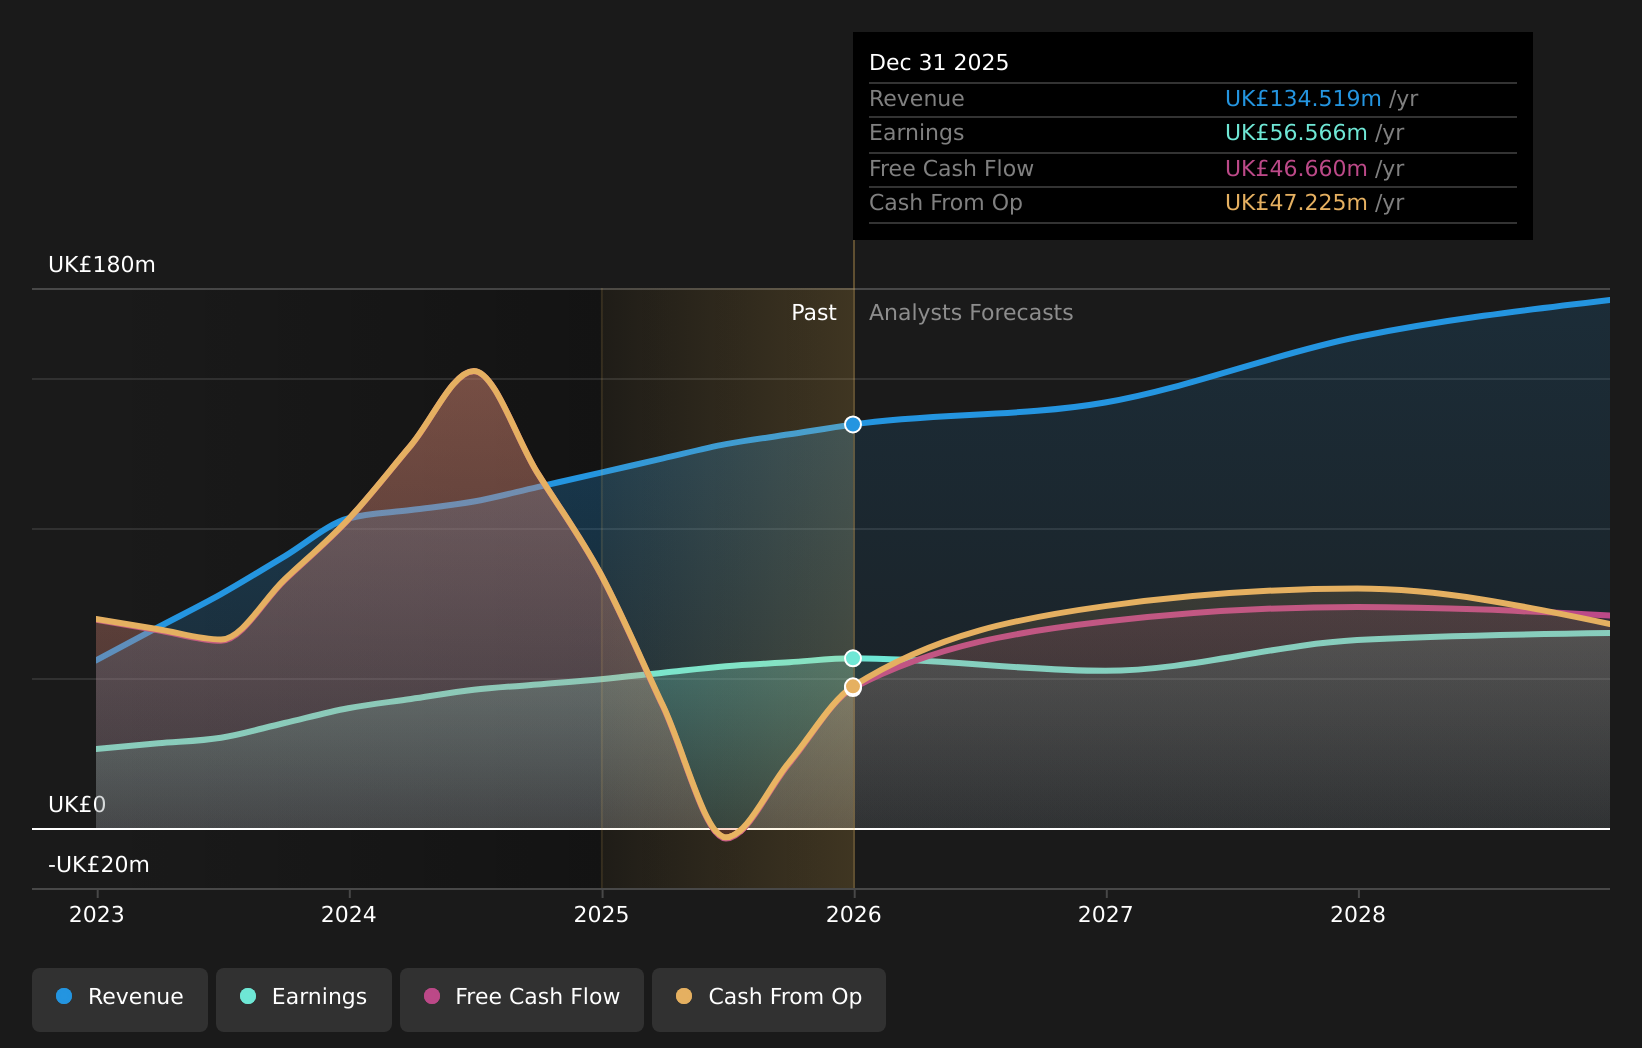The height and width of the screenshot is (1048, 1642).
Task: Click the orange Cash From Op data point
Action: pyautogui.click(x=853, y=687)
